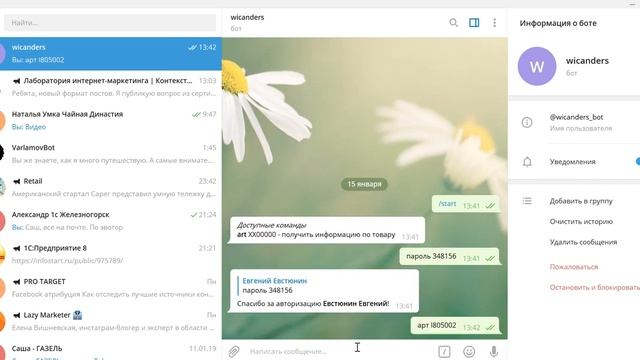Open the 1С:Предприятие 8 channel

[111, 254]
